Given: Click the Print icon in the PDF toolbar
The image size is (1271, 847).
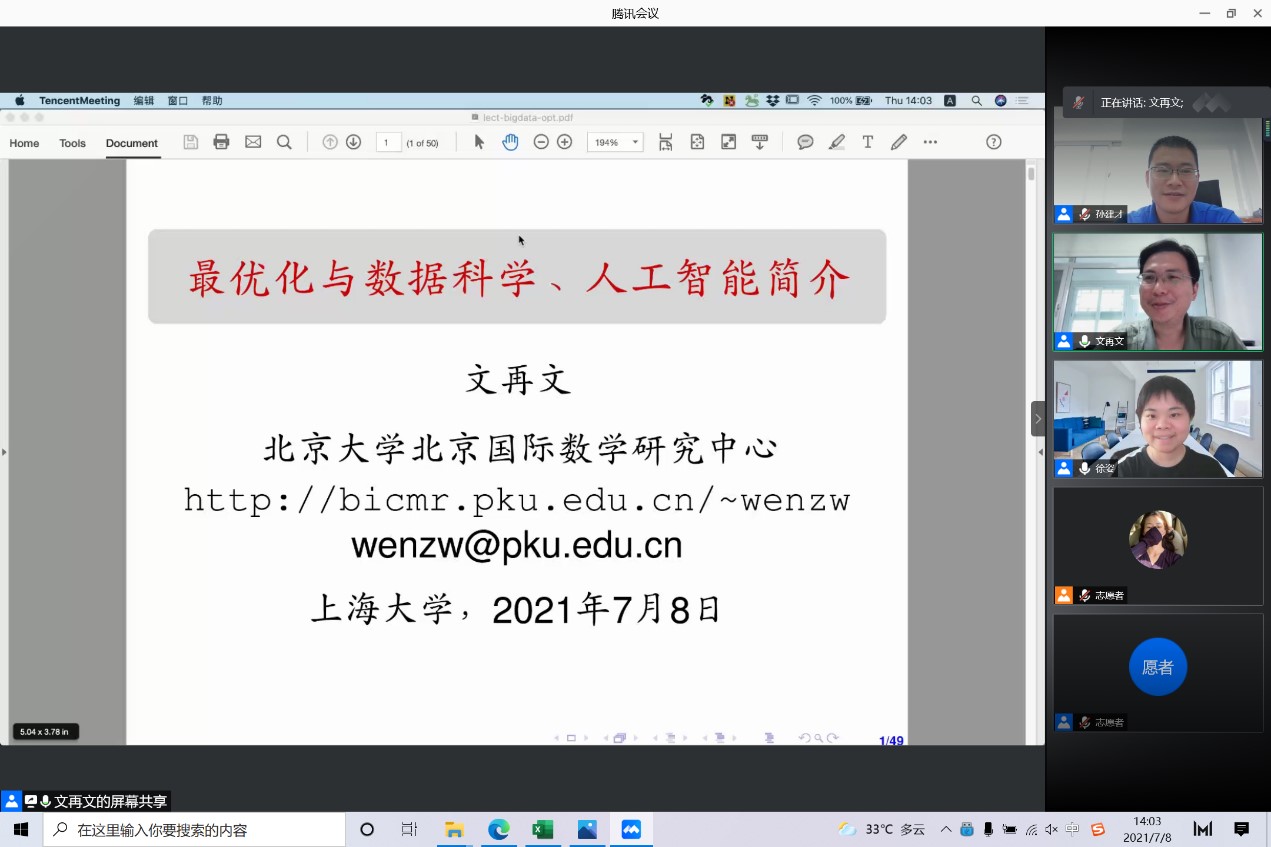Looking at the screenshot, I should (x=222, y=142).
